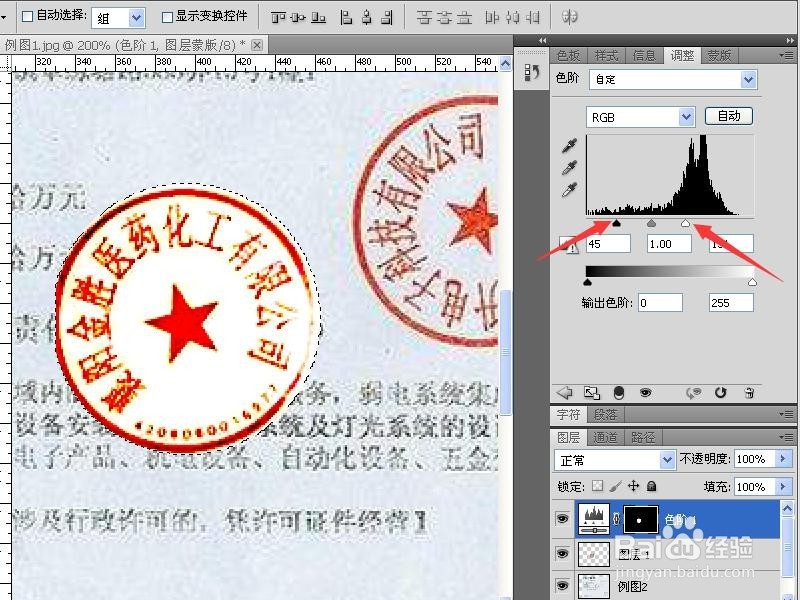The height and width of the screenshot is (600, 800).
Task: Pick the white point eyedropper
Action: pyautogui.click(x=569, y=190)
